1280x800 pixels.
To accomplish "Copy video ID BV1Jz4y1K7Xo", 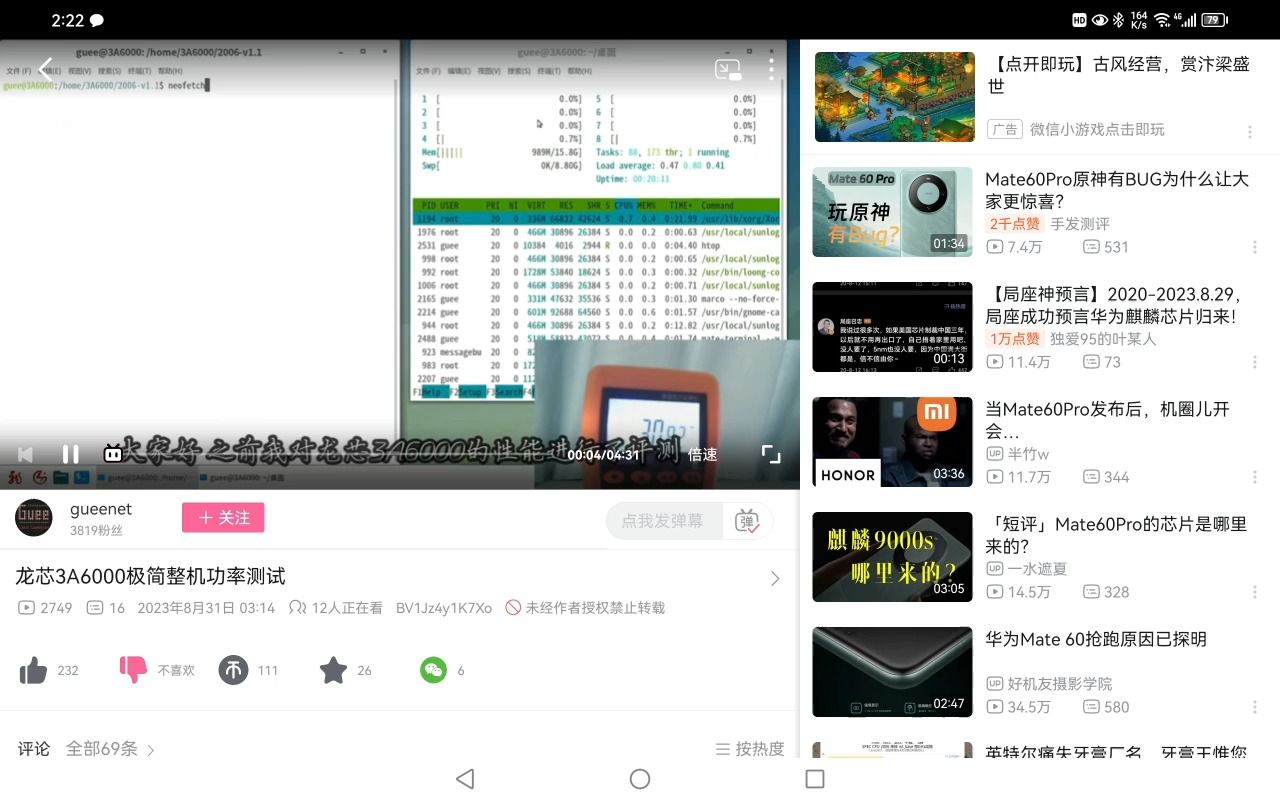I will 444,608.
